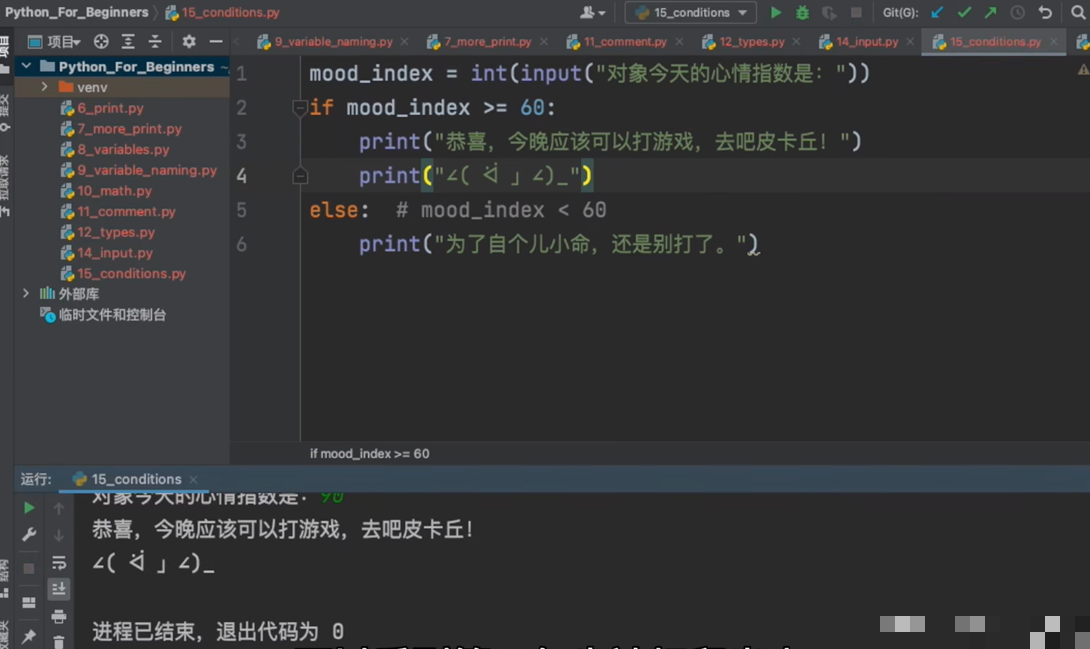Click the fold end marker on line 4

point(300,176)
